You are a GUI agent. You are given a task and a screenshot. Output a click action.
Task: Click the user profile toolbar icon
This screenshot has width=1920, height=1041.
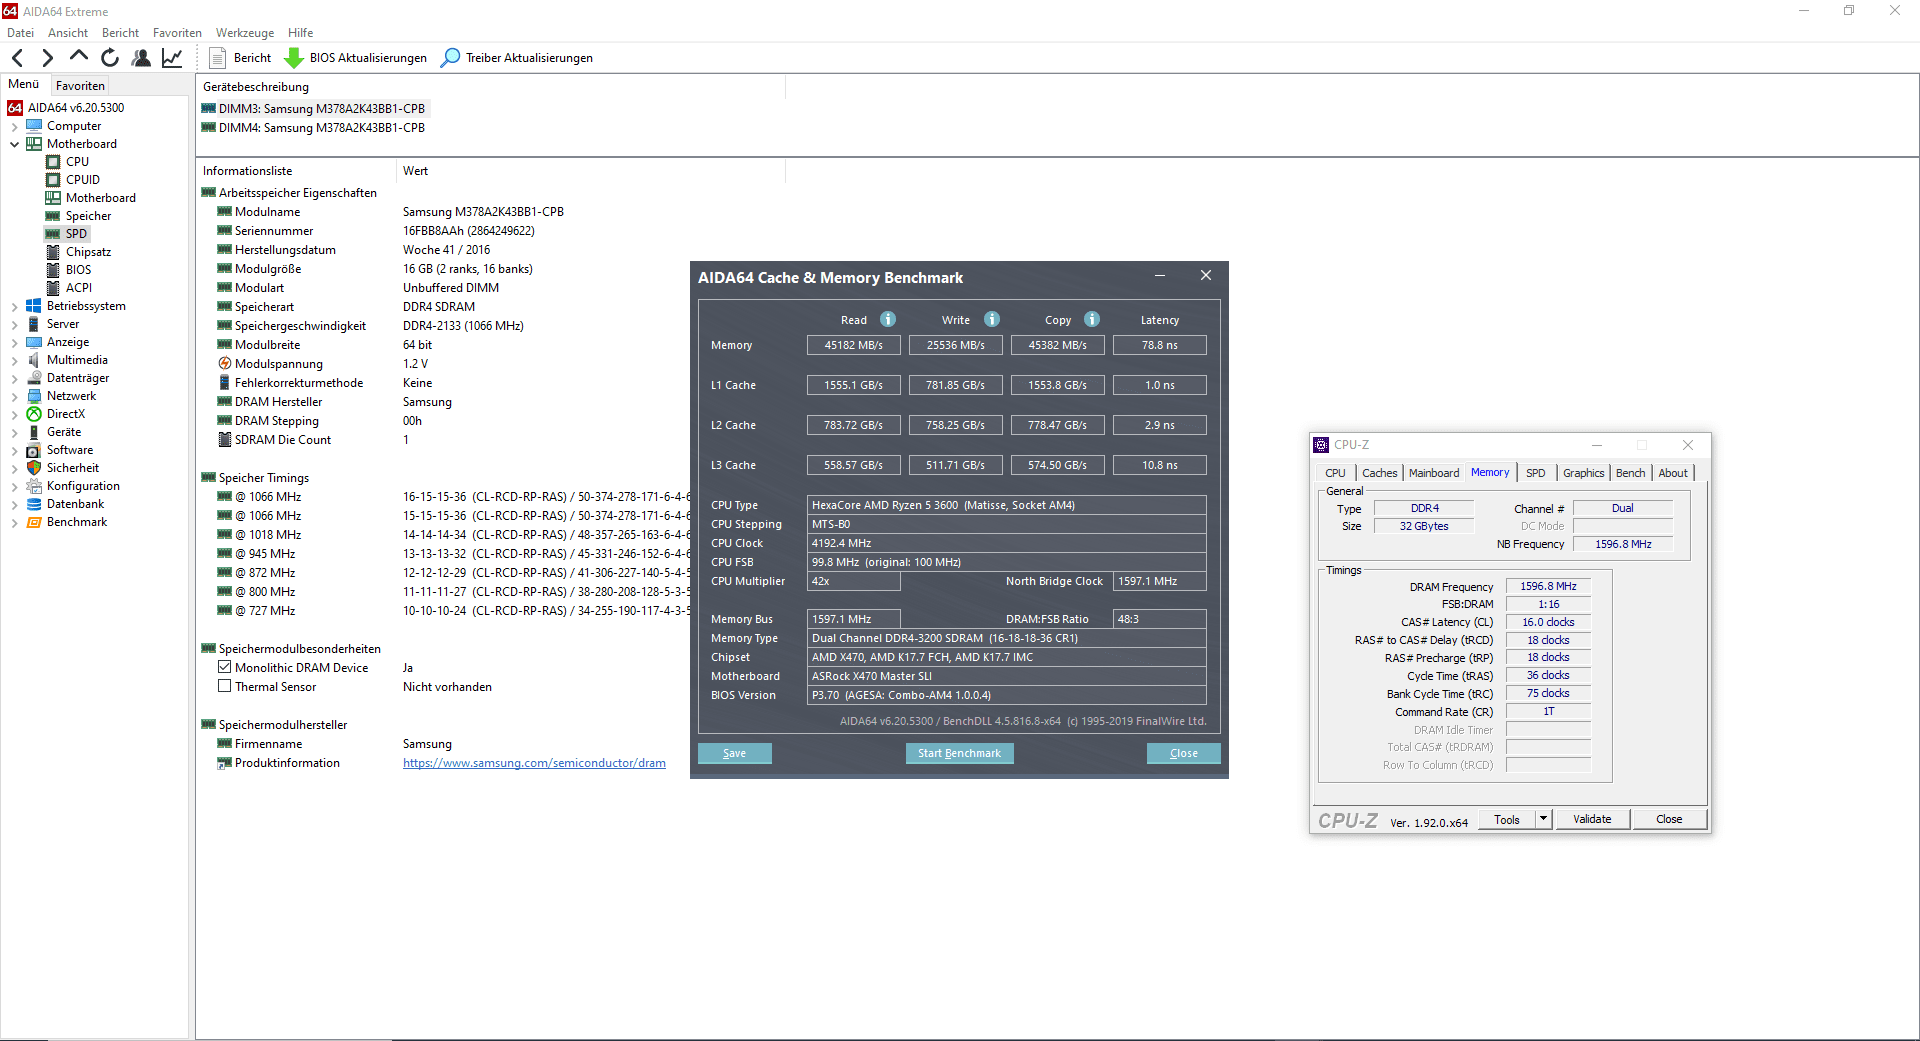click(x=141, y=58)
